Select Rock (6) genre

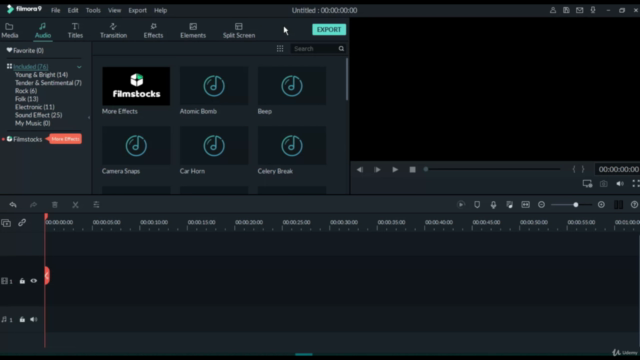(26, 91)
